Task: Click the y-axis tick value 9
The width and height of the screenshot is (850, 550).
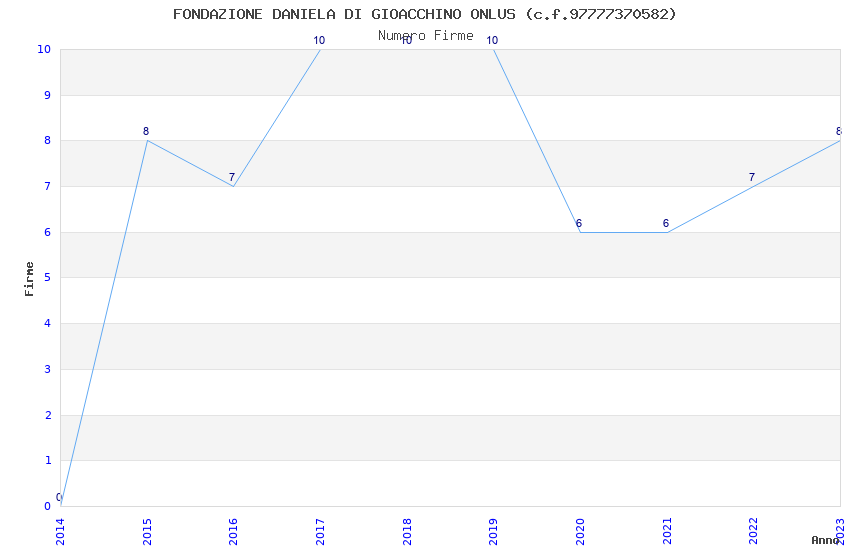Action: point(48,95)
